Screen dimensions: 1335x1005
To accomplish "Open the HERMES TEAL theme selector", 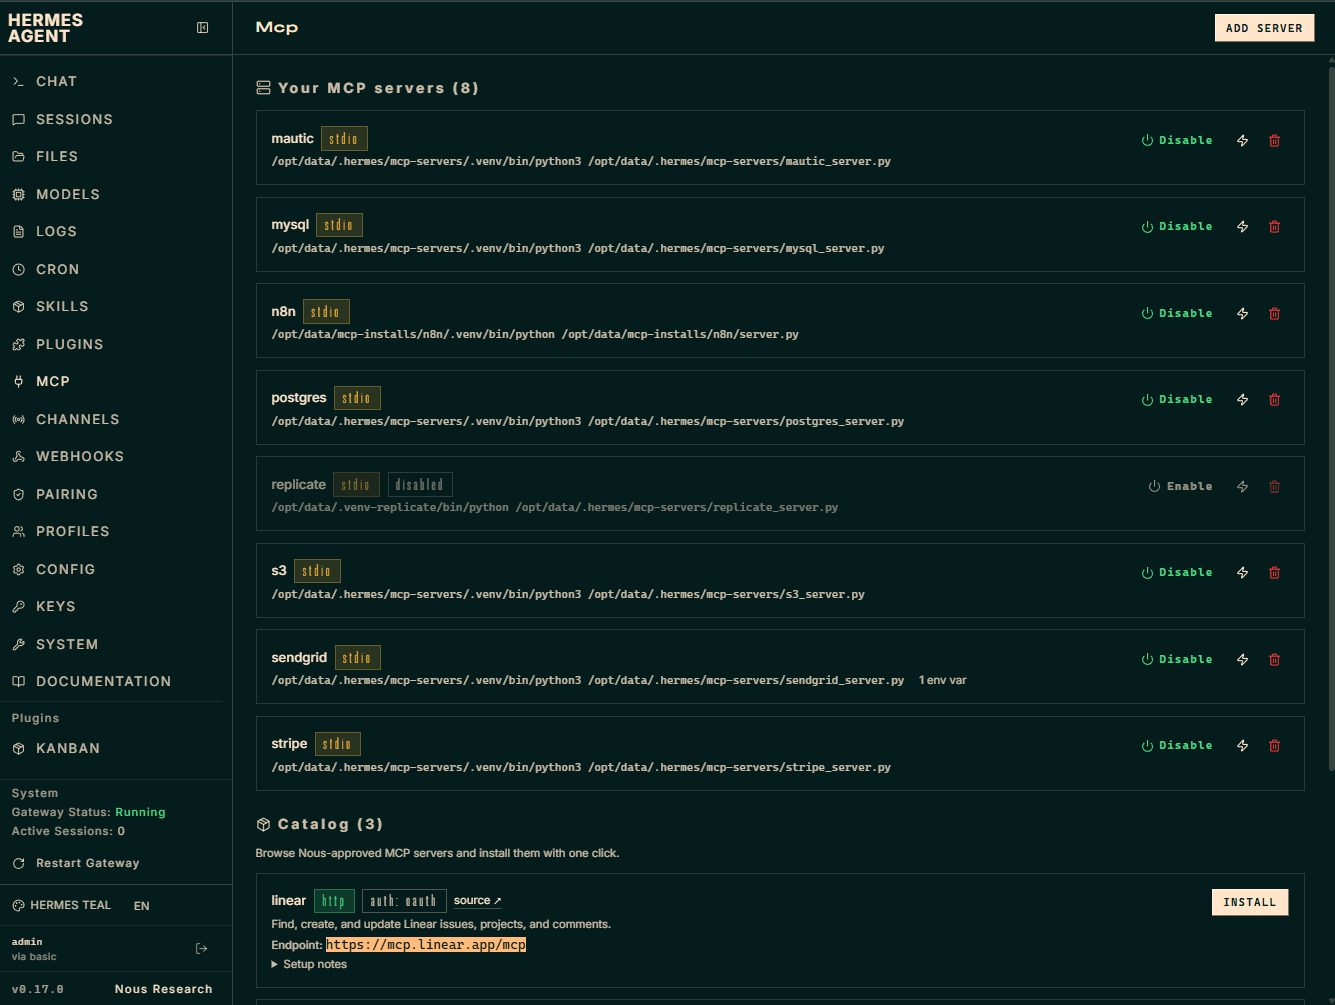I will point(61,906).
